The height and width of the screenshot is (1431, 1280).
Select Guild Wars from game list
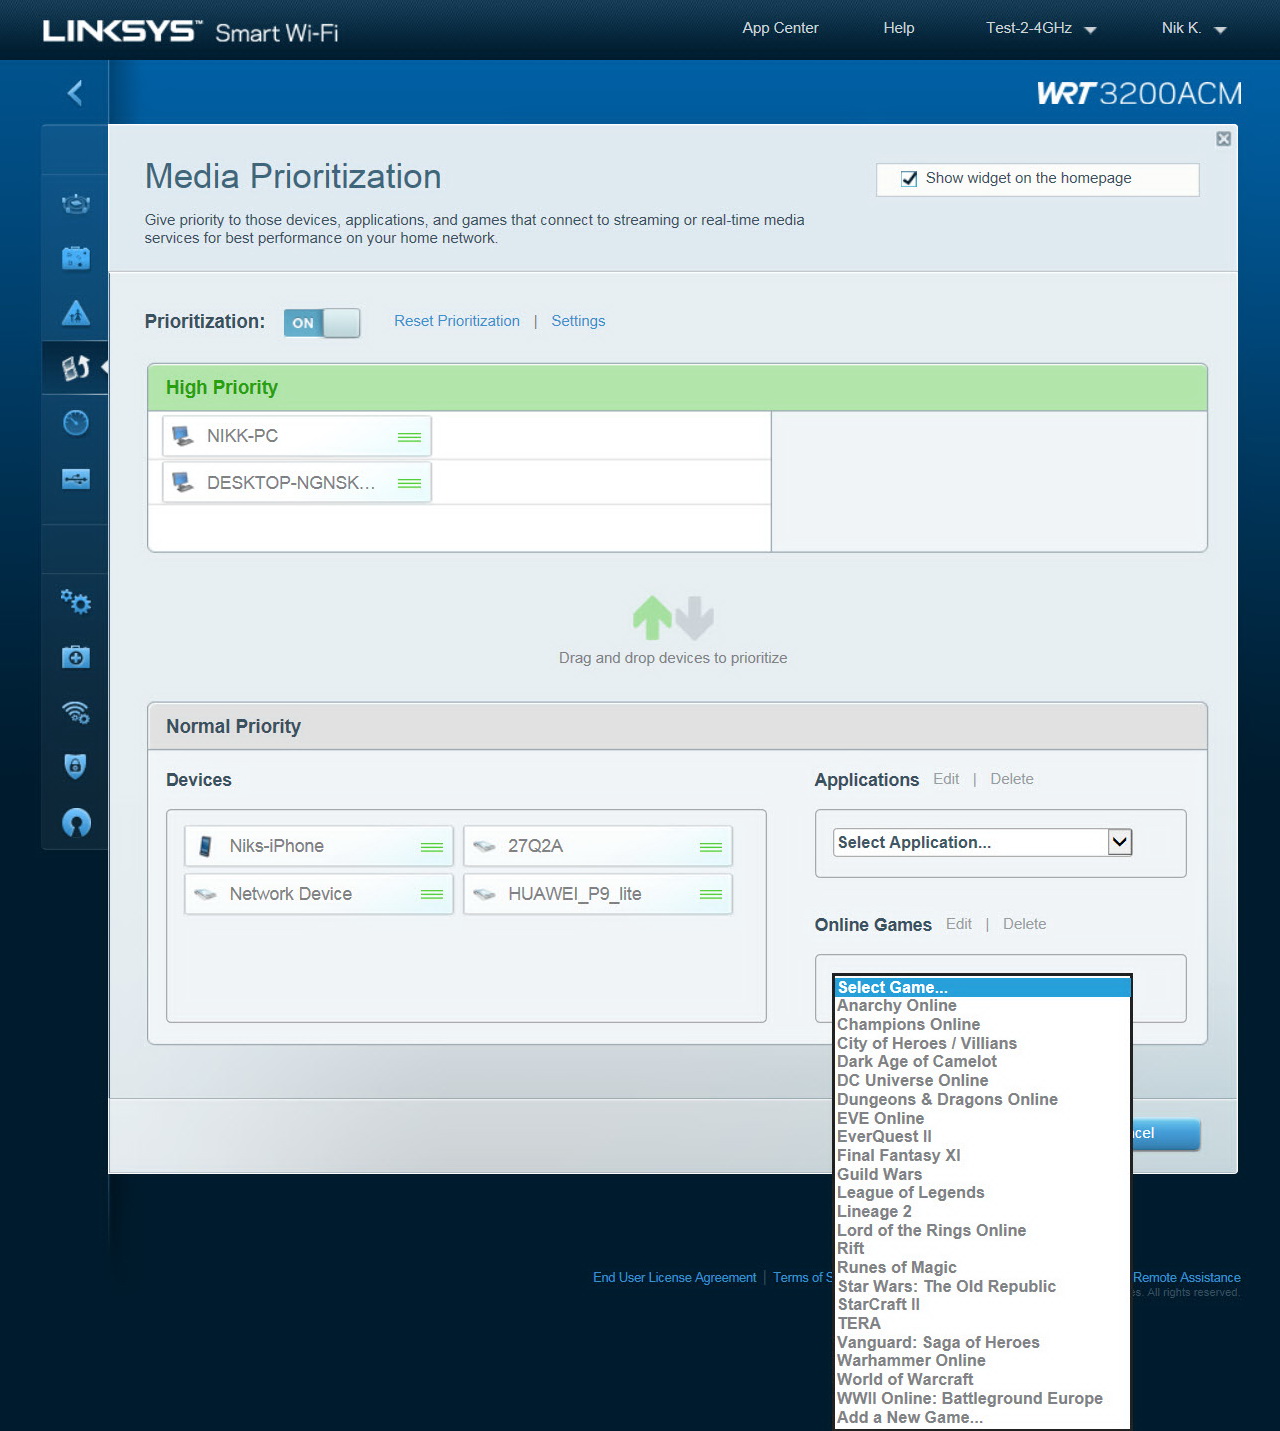click(983, 1174)
